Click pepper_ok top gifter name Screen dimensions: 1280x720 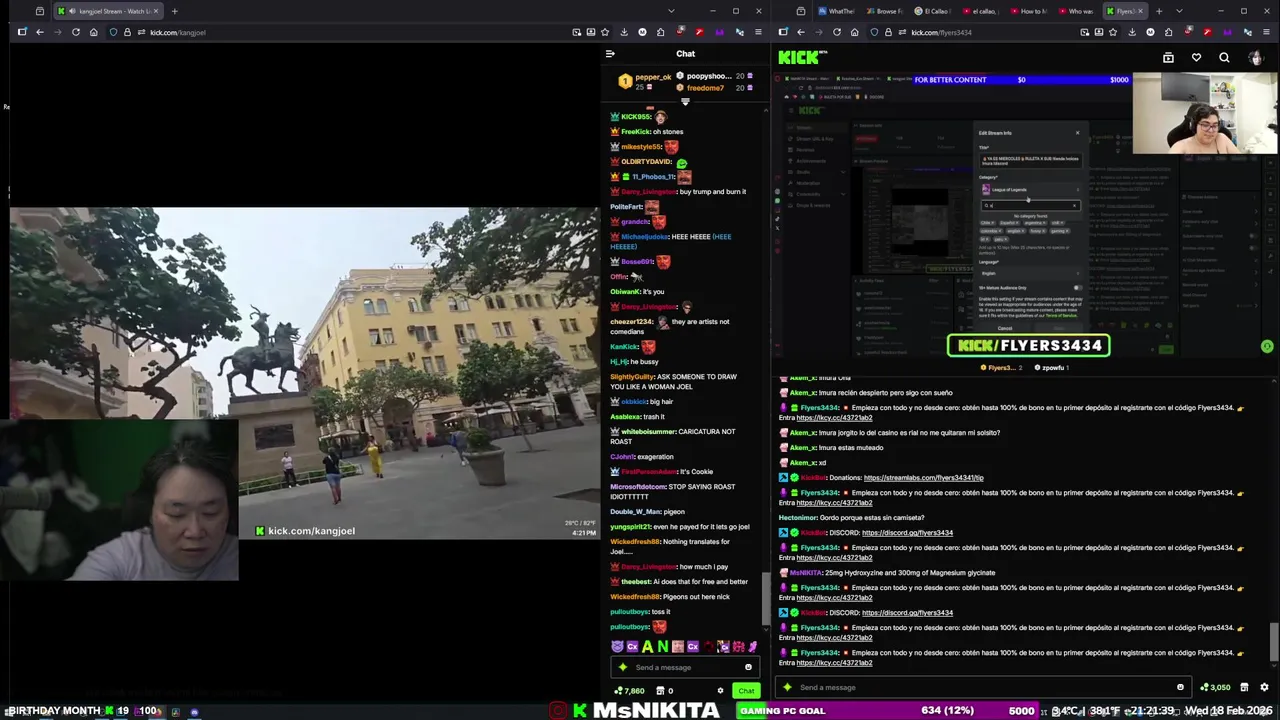[653, 76]
